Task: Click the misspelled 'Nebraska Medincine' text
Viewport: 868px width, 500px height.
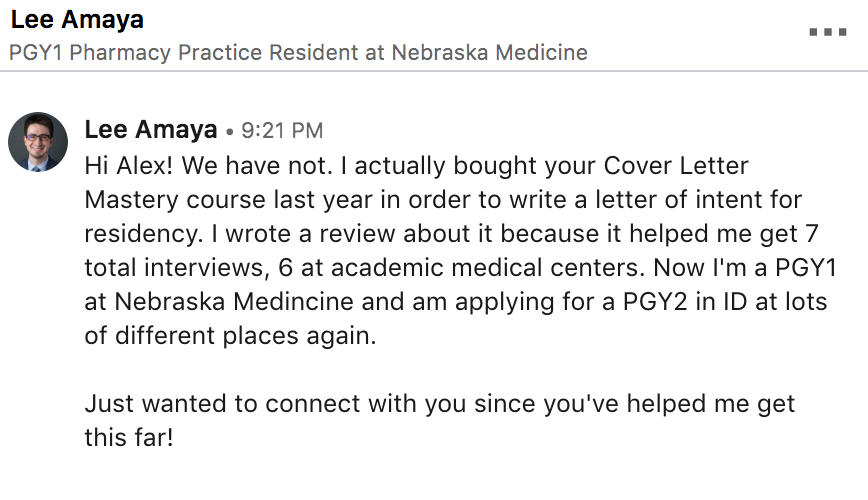Action: [x=233, y=302]
